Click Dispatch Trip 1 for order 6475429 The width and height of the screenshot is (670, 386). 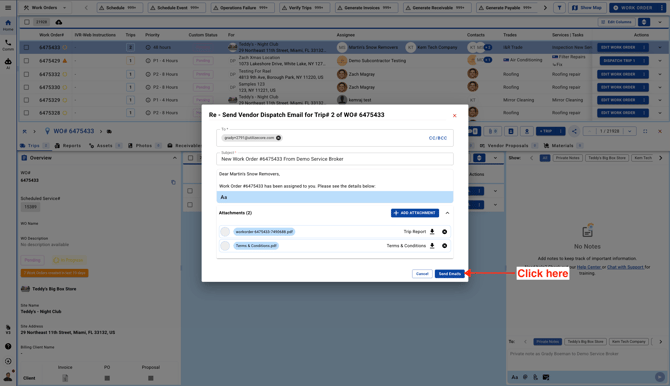(620, 61)
